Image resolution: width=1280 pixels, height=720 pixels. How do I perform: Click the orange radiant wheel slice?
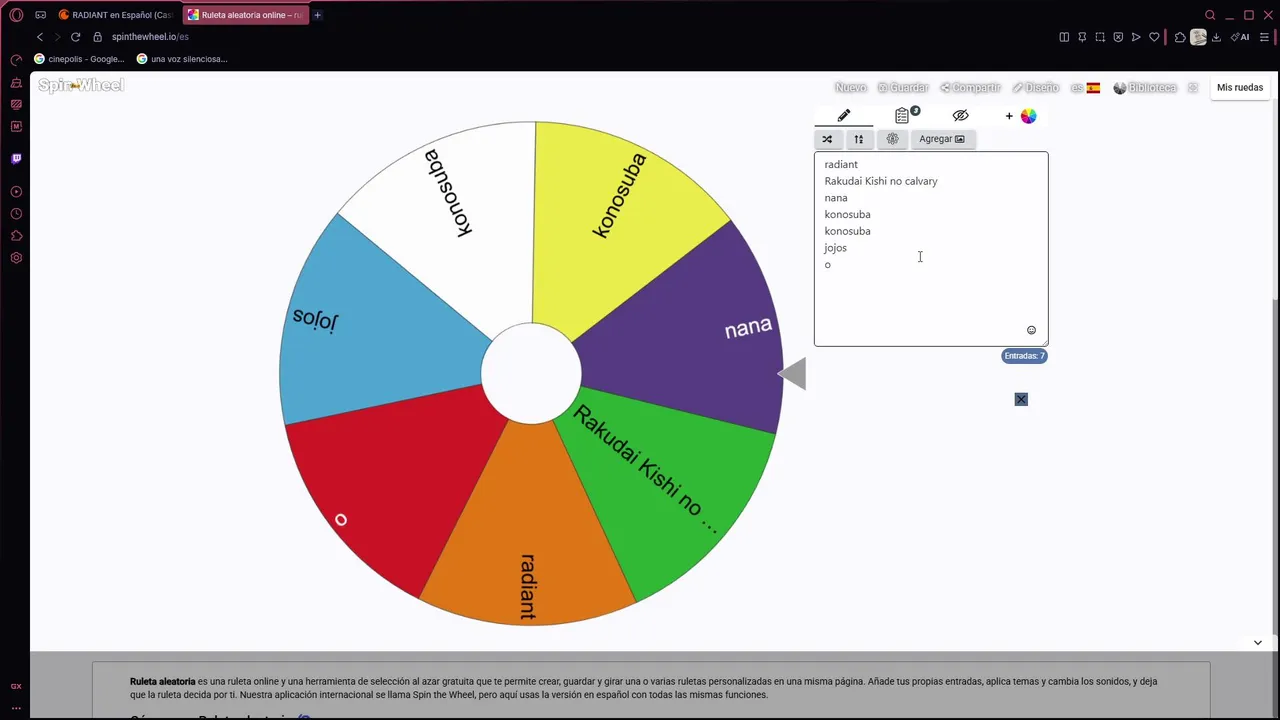(x=527, y=530)
